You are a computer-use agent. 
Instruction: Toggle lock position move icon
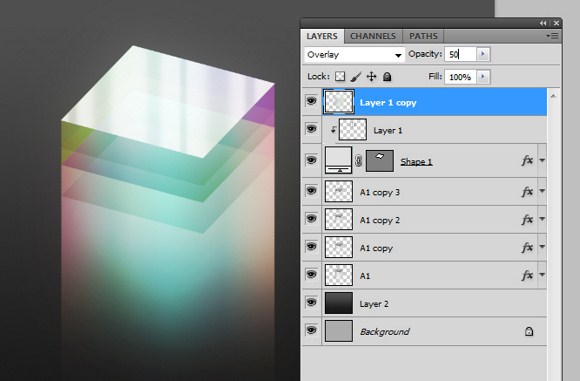coord(371,77)
